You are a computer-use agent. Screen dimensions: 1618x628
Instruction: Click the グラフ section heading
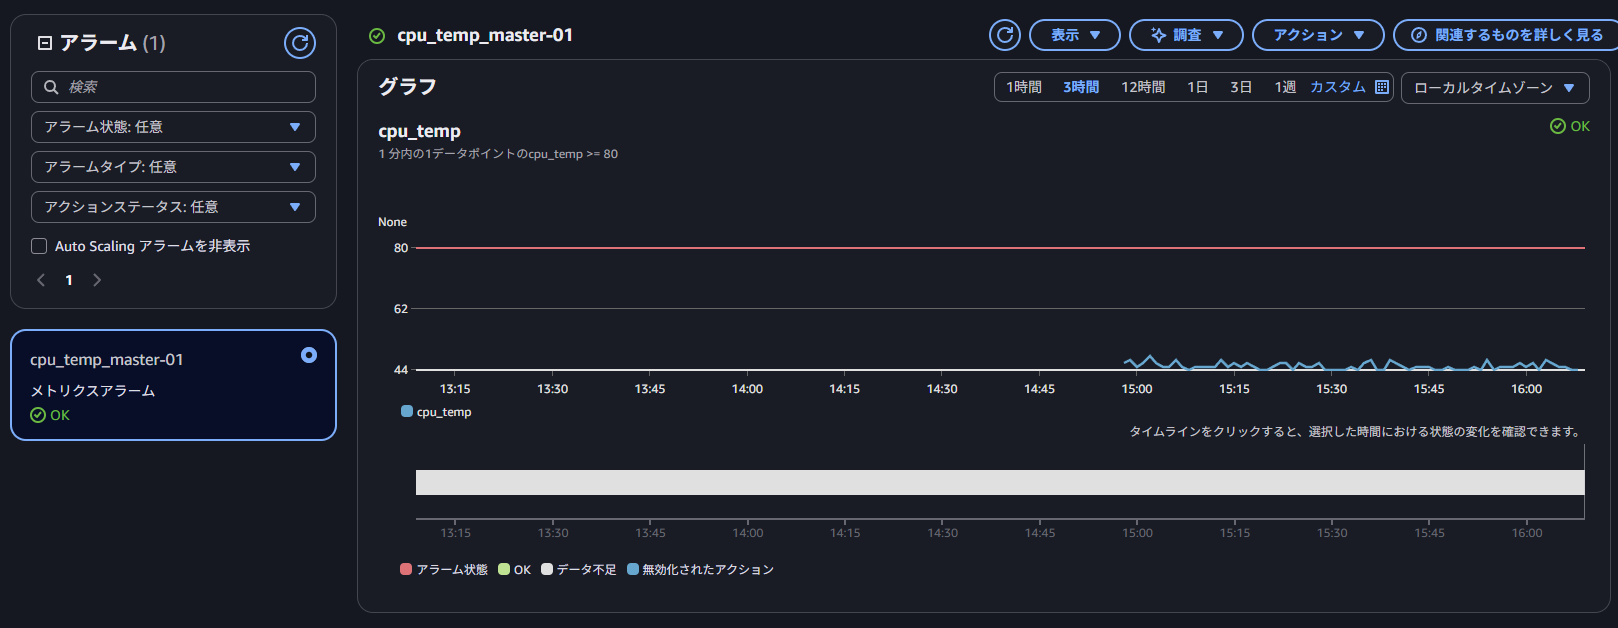(407, 87)
